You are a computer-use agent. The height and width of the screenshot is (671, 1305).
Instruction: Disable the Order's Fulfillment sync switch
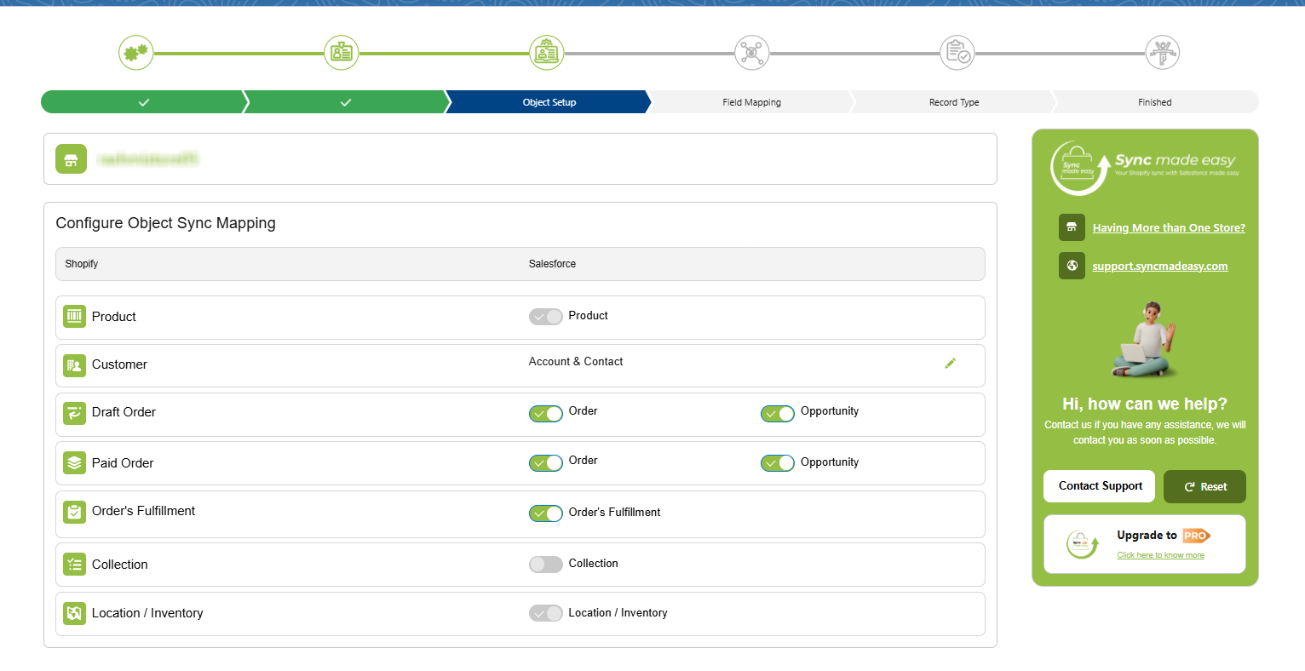[x=546, y=513]
